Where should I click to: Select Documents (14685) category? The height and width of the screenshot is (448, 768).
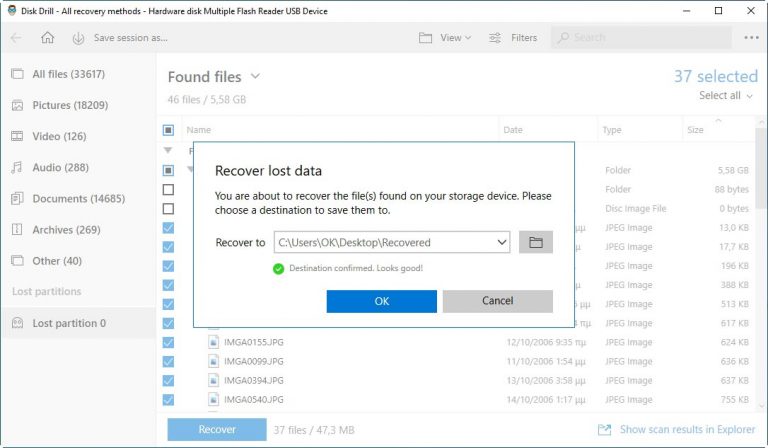pyautogui.click(x=78, y=198)
